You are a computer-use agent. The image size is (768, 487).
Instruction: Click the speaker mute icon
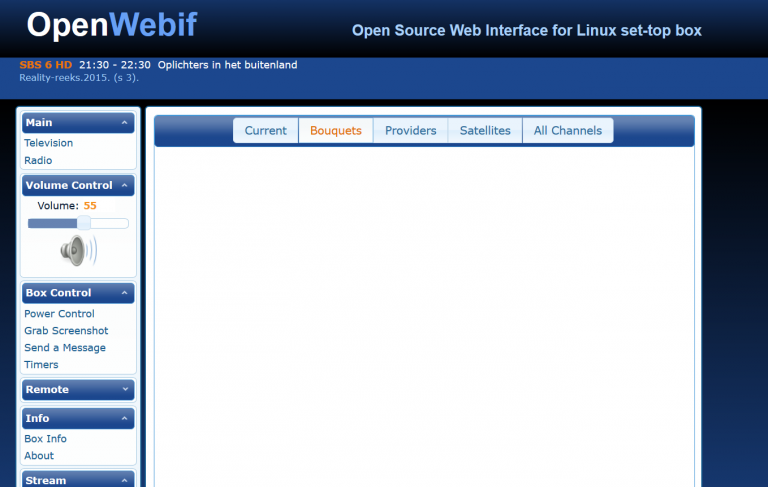point(78,251)
